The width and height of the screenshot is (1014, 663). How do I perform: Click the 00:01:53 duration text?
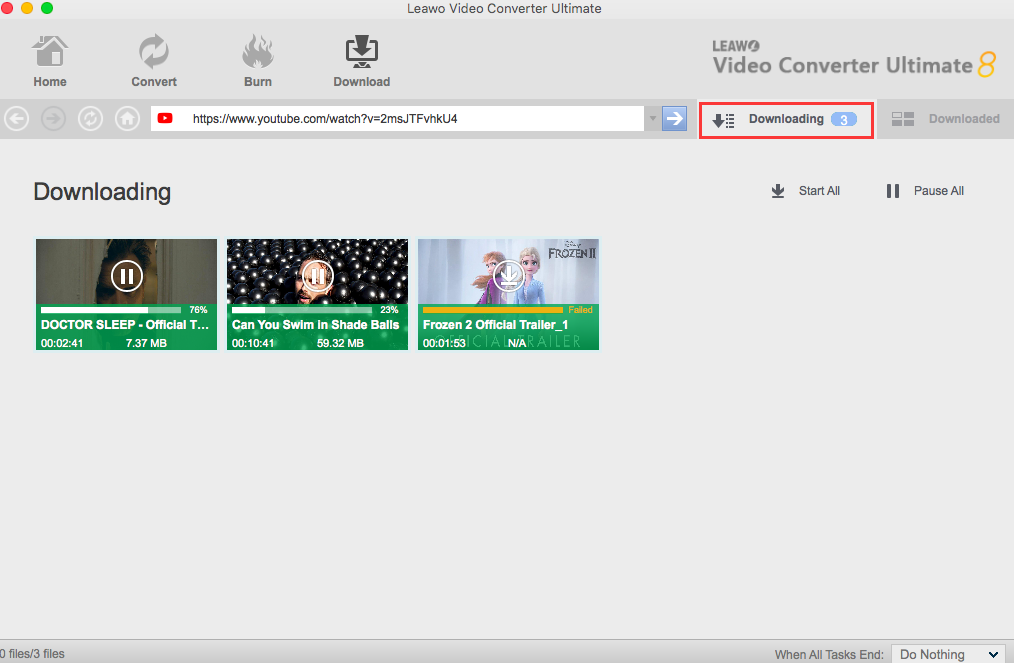(444, 343)
